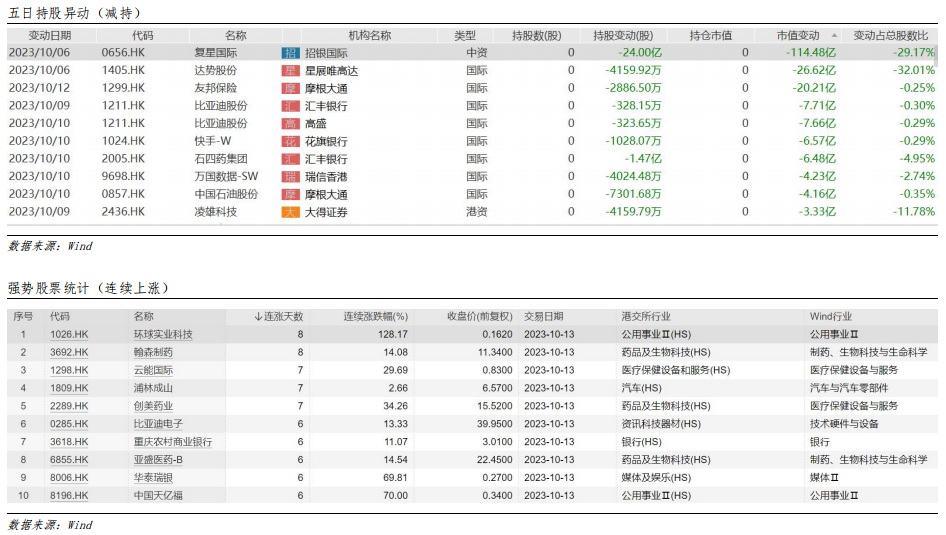Click the 类型 column header
Screen dimensions: 946x535
click(x=465, y=36)
